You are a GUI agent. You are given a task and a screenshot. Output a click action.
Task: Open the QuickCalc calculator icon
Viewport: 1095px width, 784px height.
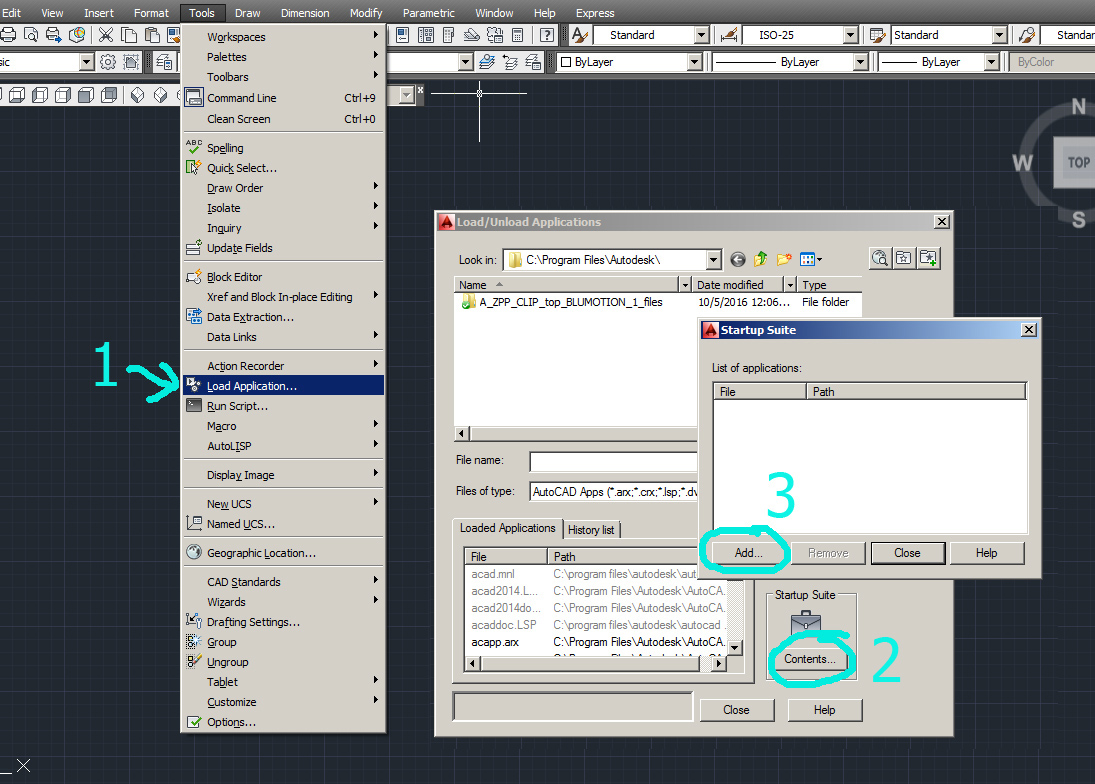[517, 35]
